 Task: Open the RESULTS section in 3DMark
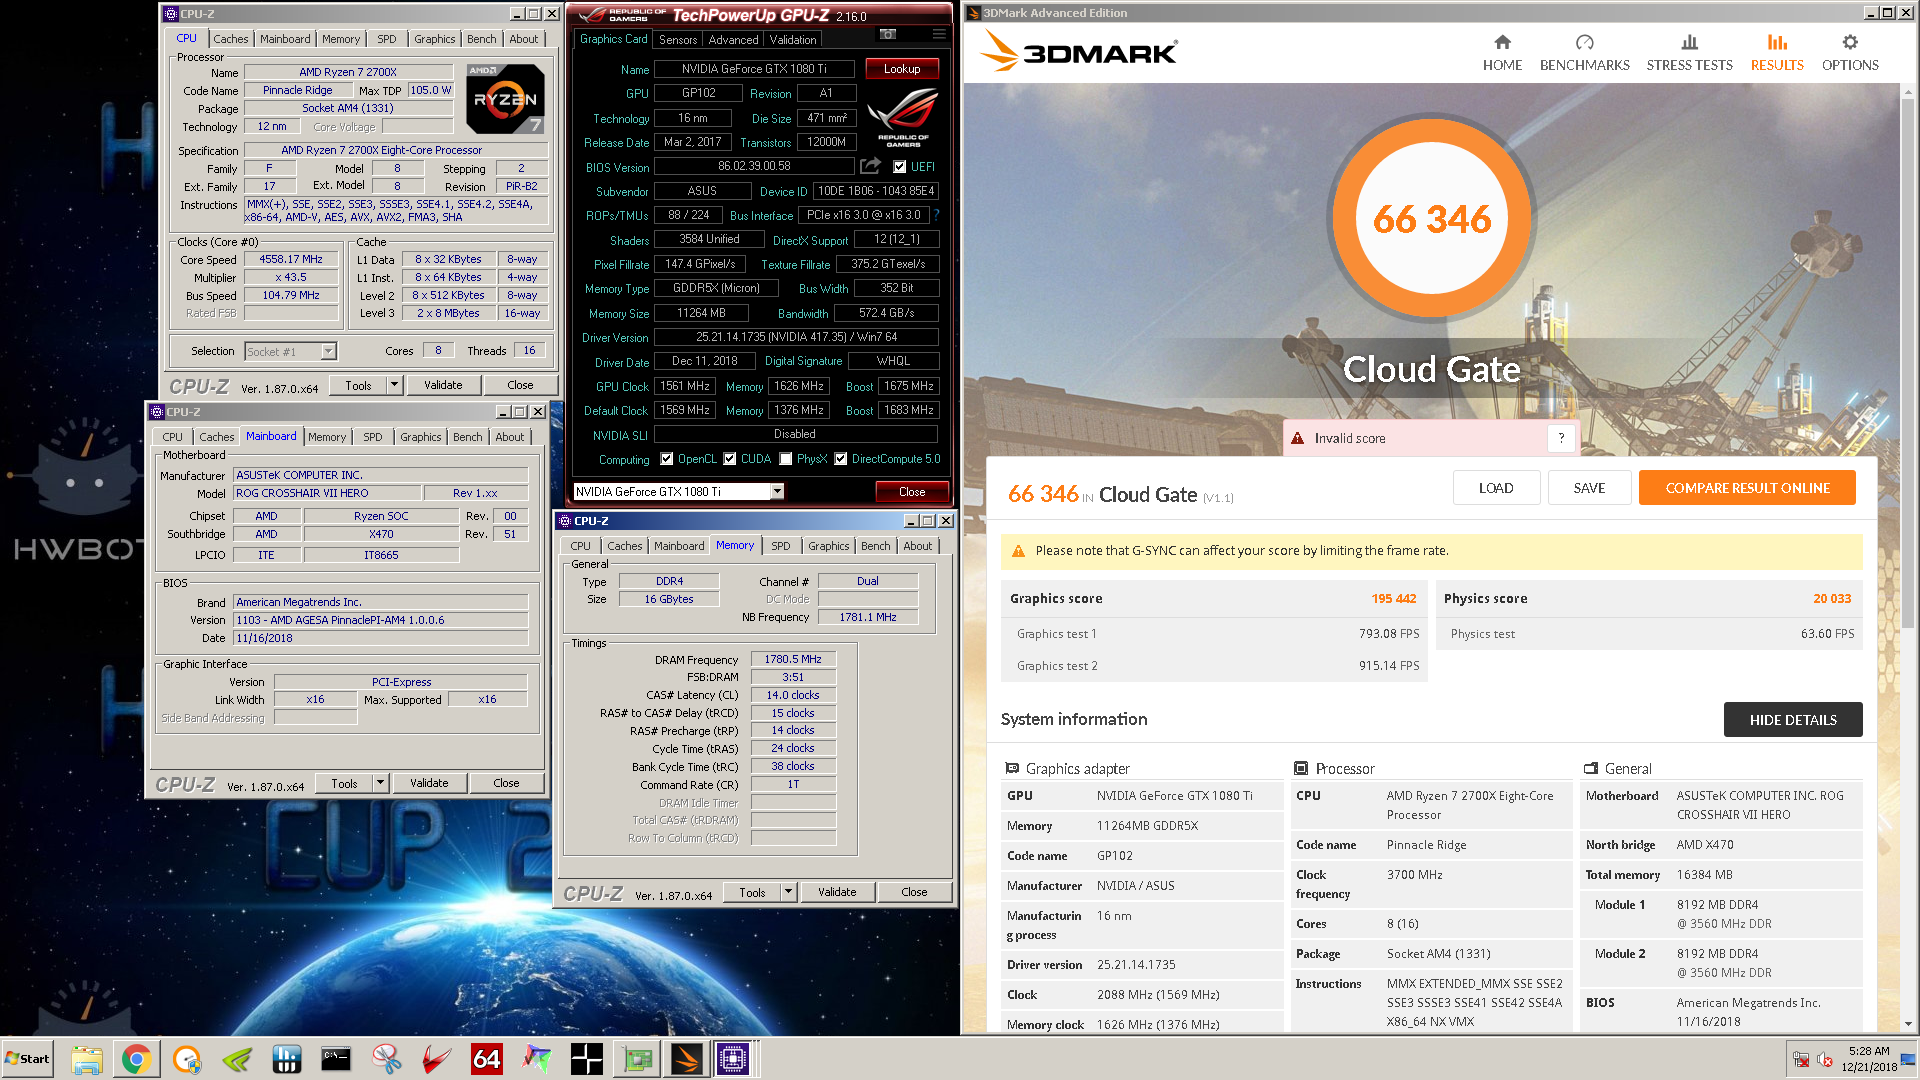pos(1777,52)
